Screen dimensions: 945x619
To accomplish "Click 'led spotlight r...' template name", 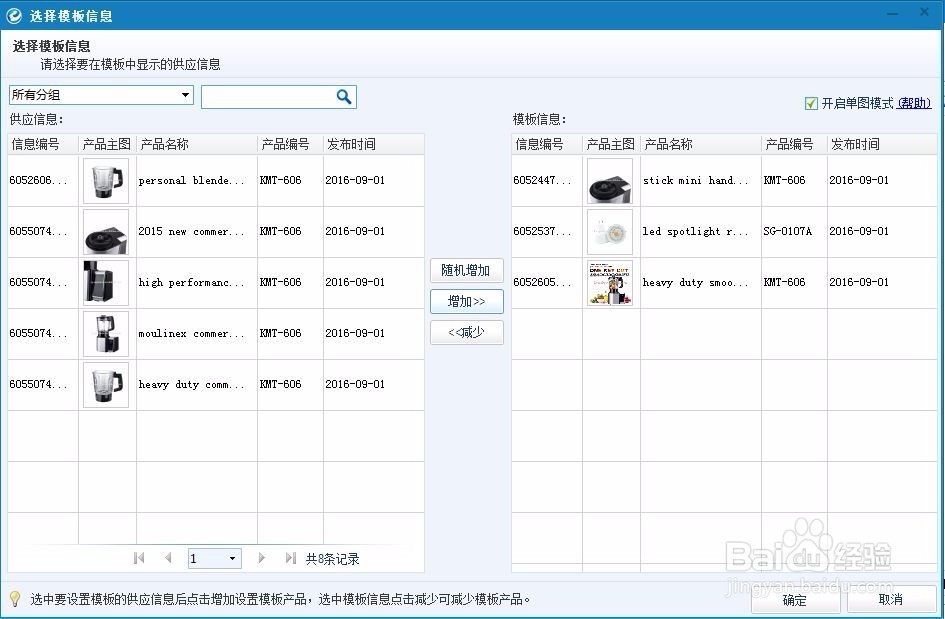I will pyautogui.click(x=695, y=231).
